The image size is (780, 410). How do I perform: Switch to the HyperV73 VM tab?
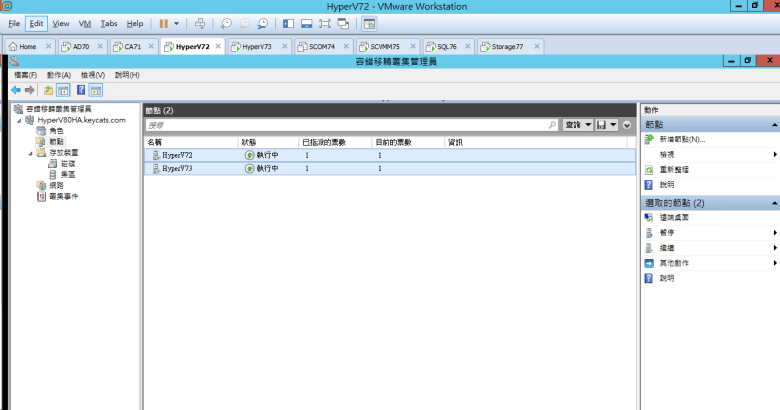click(x=255, y=46)
